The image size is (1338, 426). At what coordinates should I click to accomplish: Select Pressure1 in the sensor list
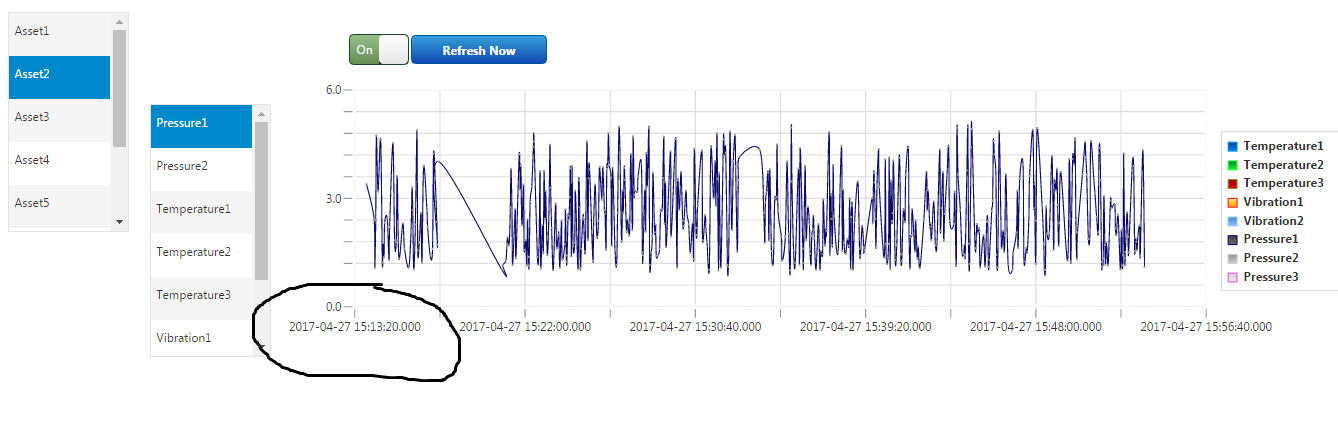pyautogui.click(x=201, y=124)
